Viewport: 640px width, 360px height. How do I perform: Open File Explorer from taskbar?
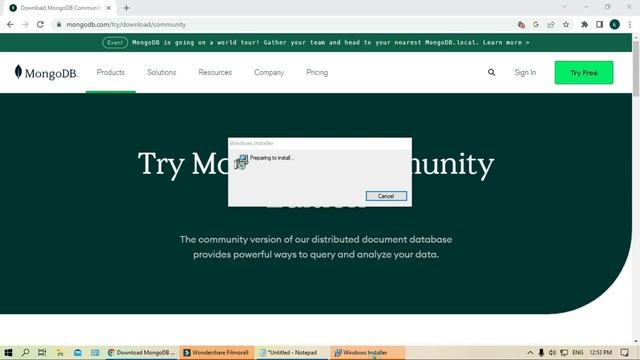[x=60, y=352]
